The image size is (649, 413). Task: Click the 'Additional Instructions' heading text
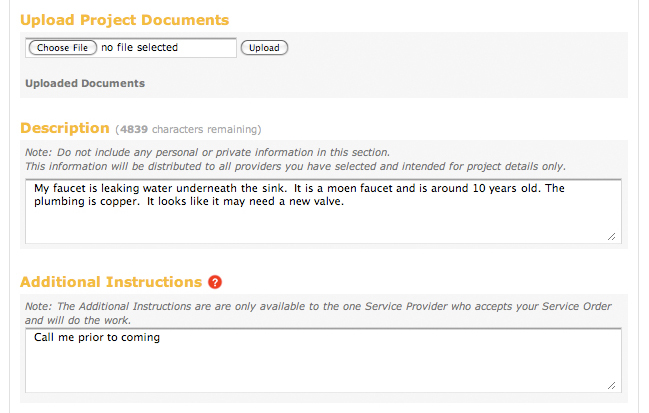tap(111, 282)
